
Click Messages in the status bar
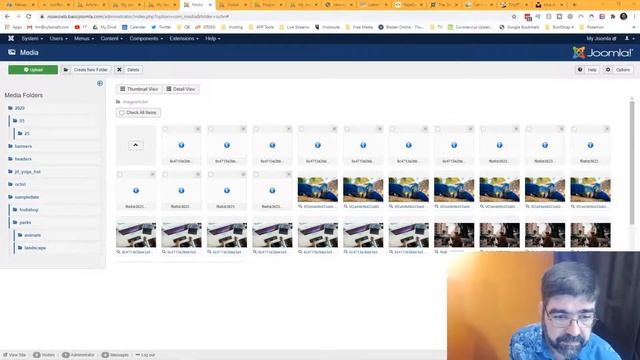[115, 355]
